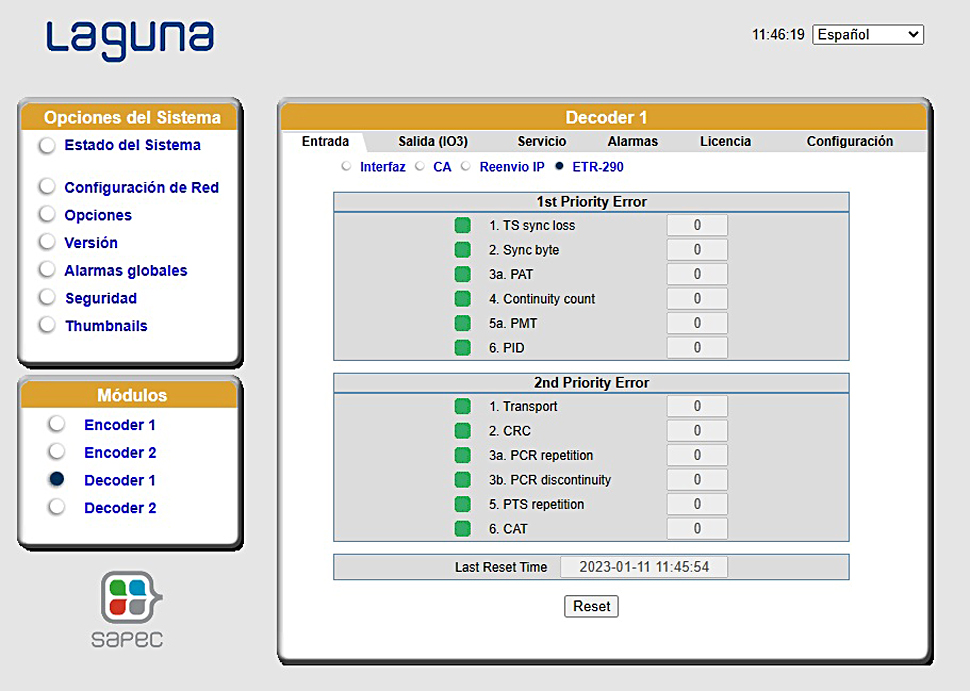Click the green CAT status indicator

[x=463, y=529]
